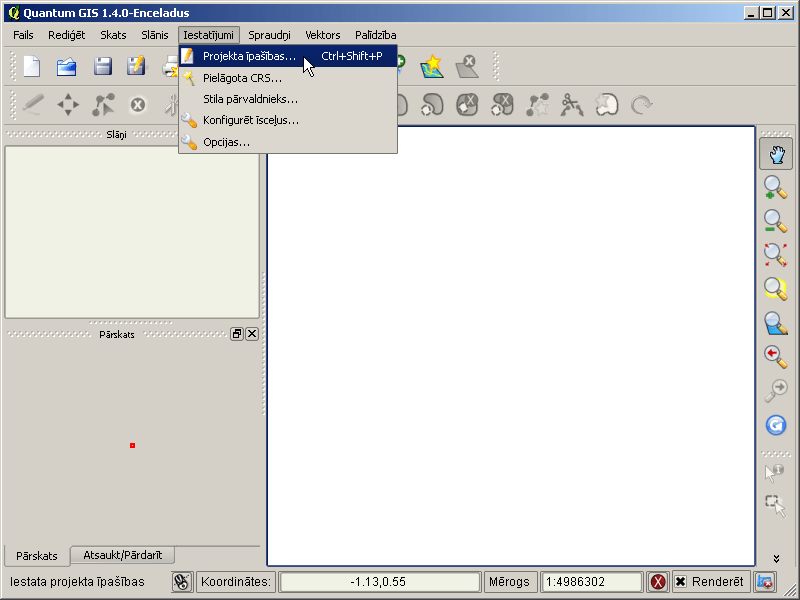Choose Konfigurēt īsceļus menu entry
This screenshot has height=600, width=800.
pyautogui.click(x=288, y=120)
